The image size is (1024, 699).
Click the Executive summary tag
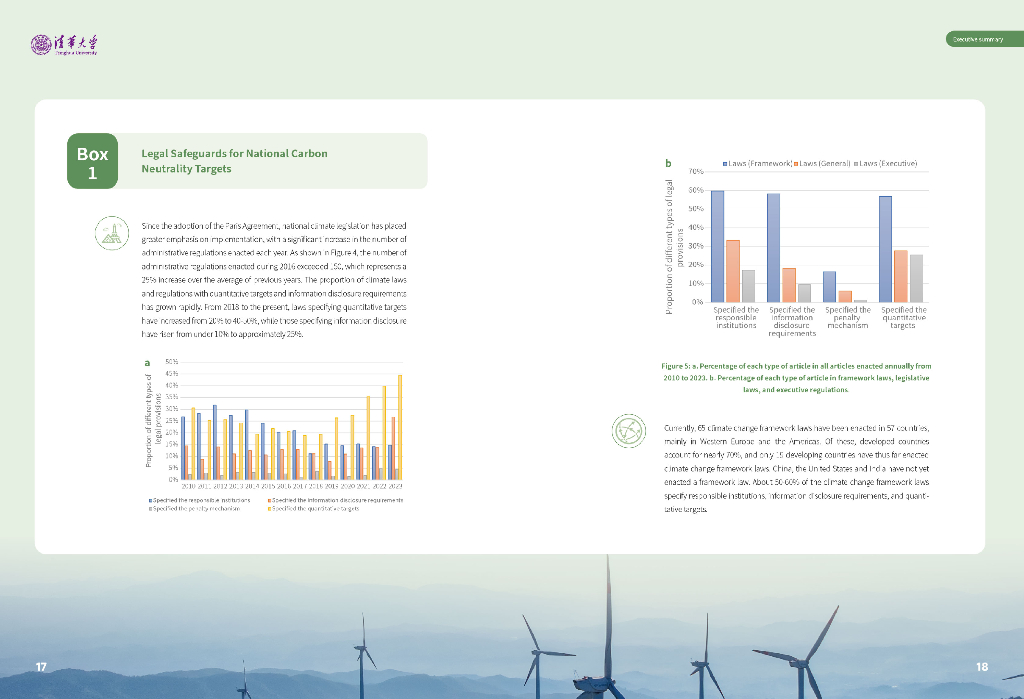(x=977, y=39)
